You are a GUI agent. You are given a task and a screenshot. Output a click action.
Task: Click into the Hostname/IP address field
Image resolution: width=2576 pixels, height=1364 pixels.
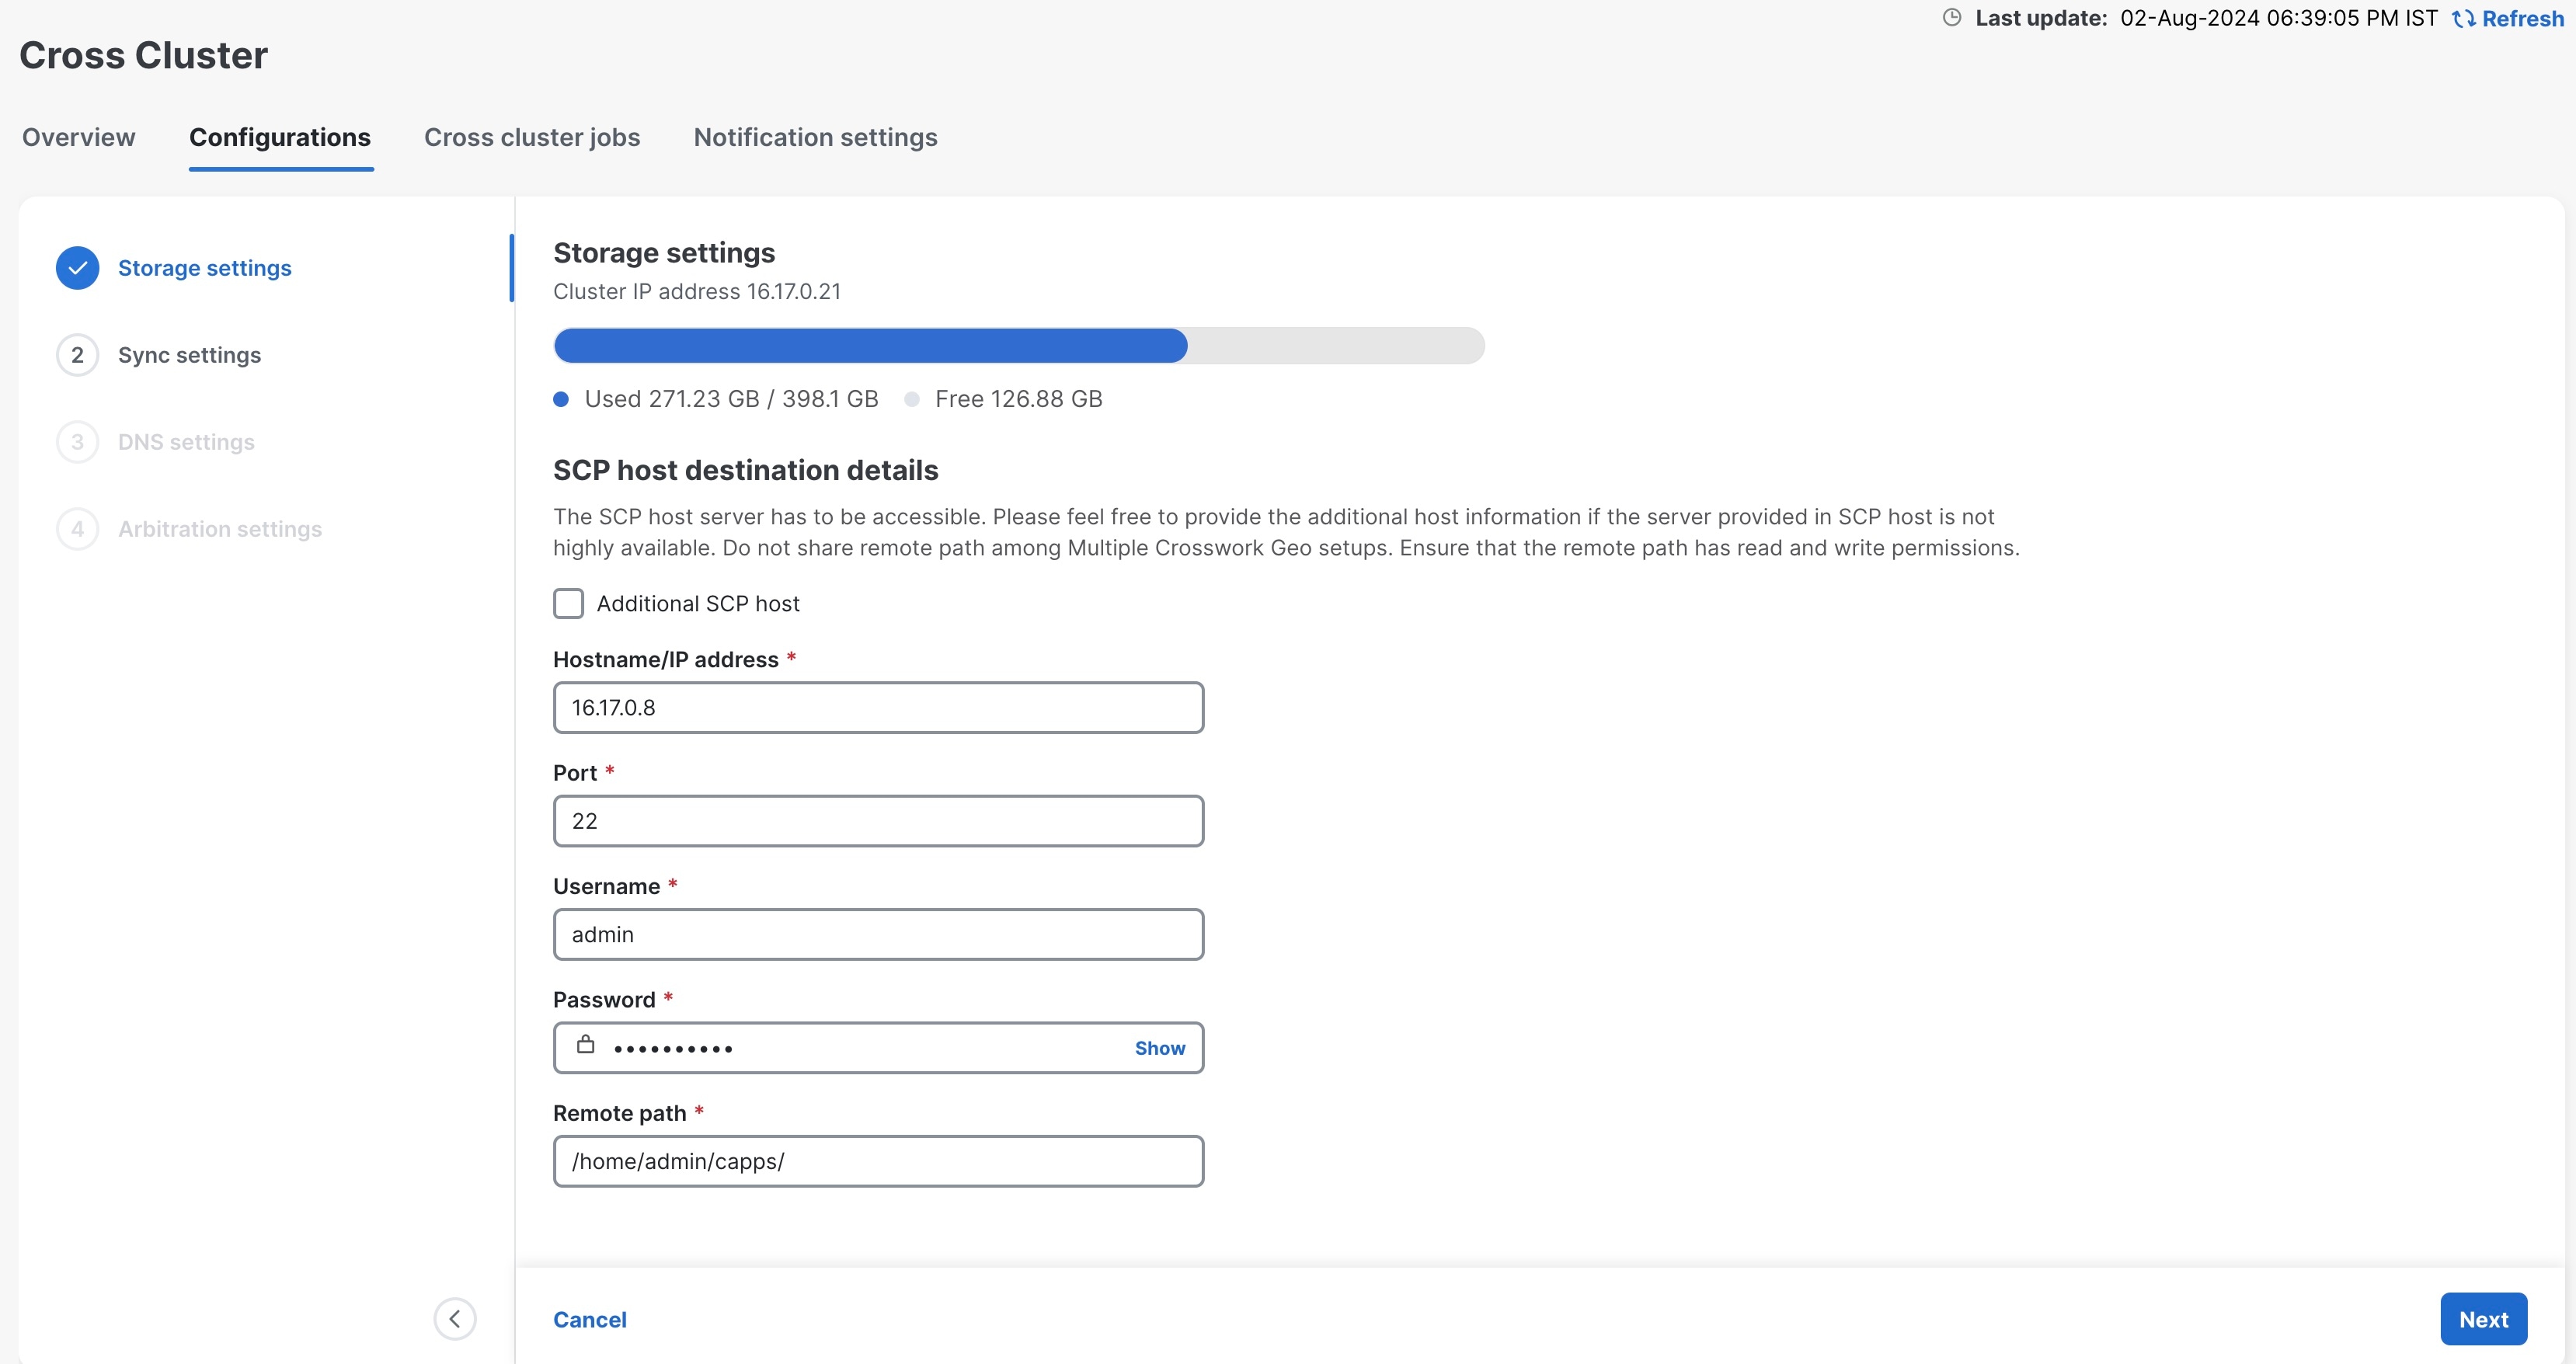(878, 708)
